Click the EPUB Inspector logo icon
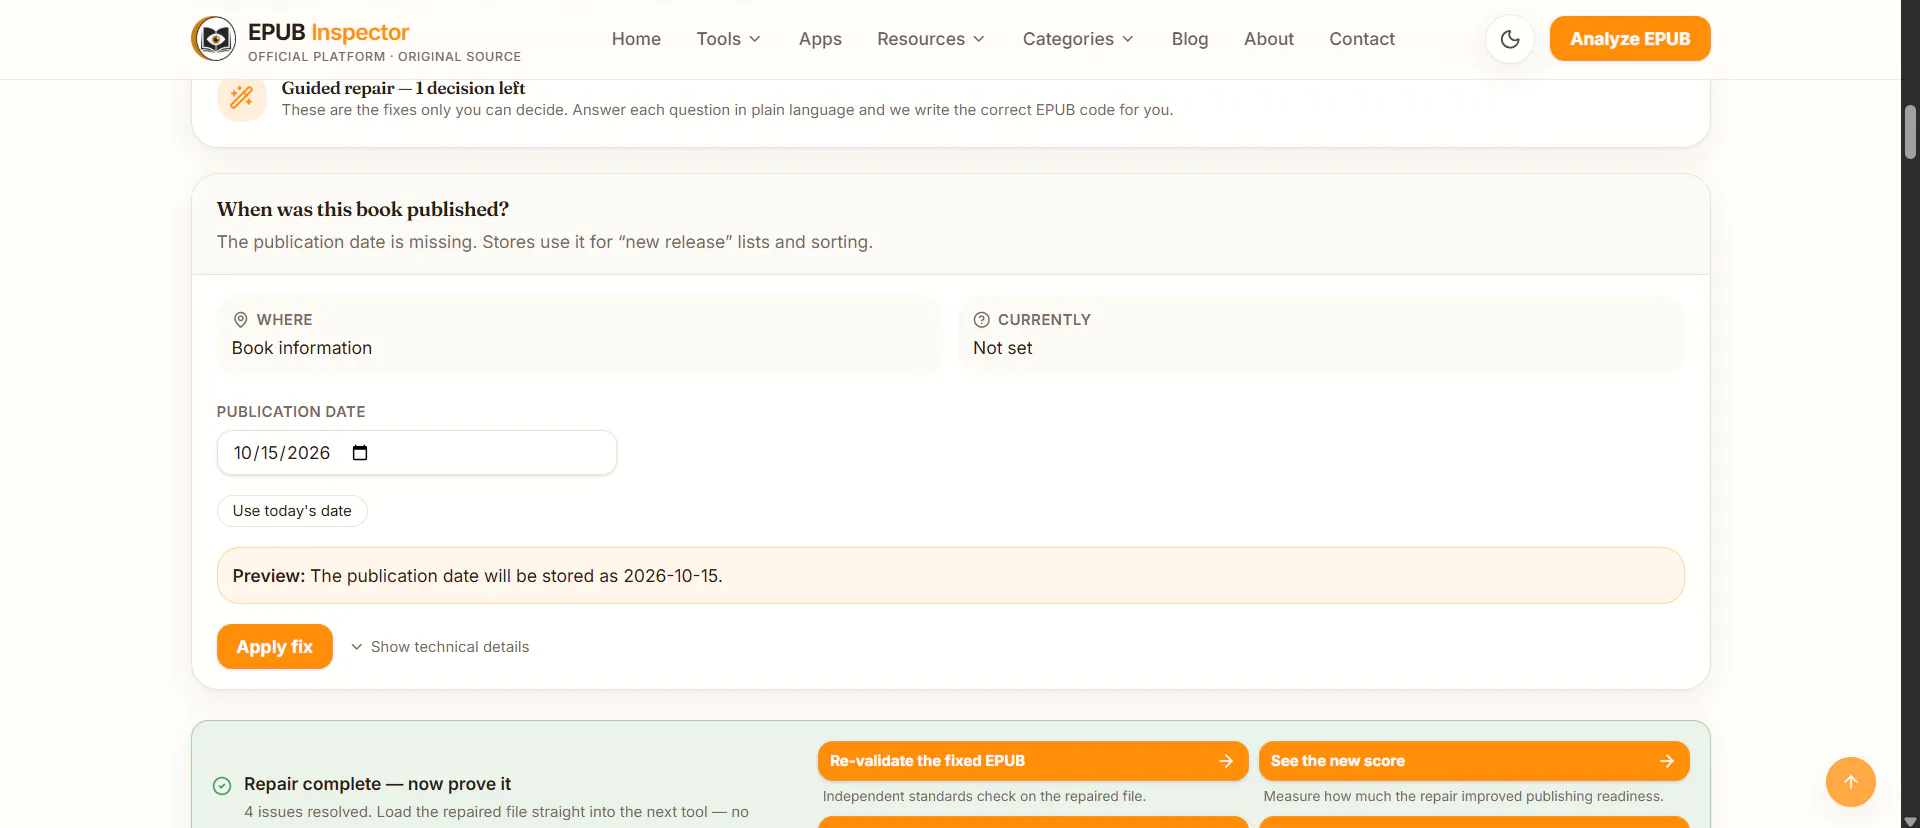This screenshot has width=1920, height=828. coord(214,39)
